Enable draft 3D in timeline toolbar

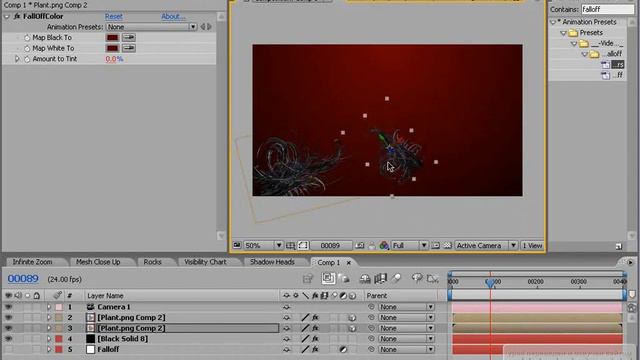coord(344,279)
